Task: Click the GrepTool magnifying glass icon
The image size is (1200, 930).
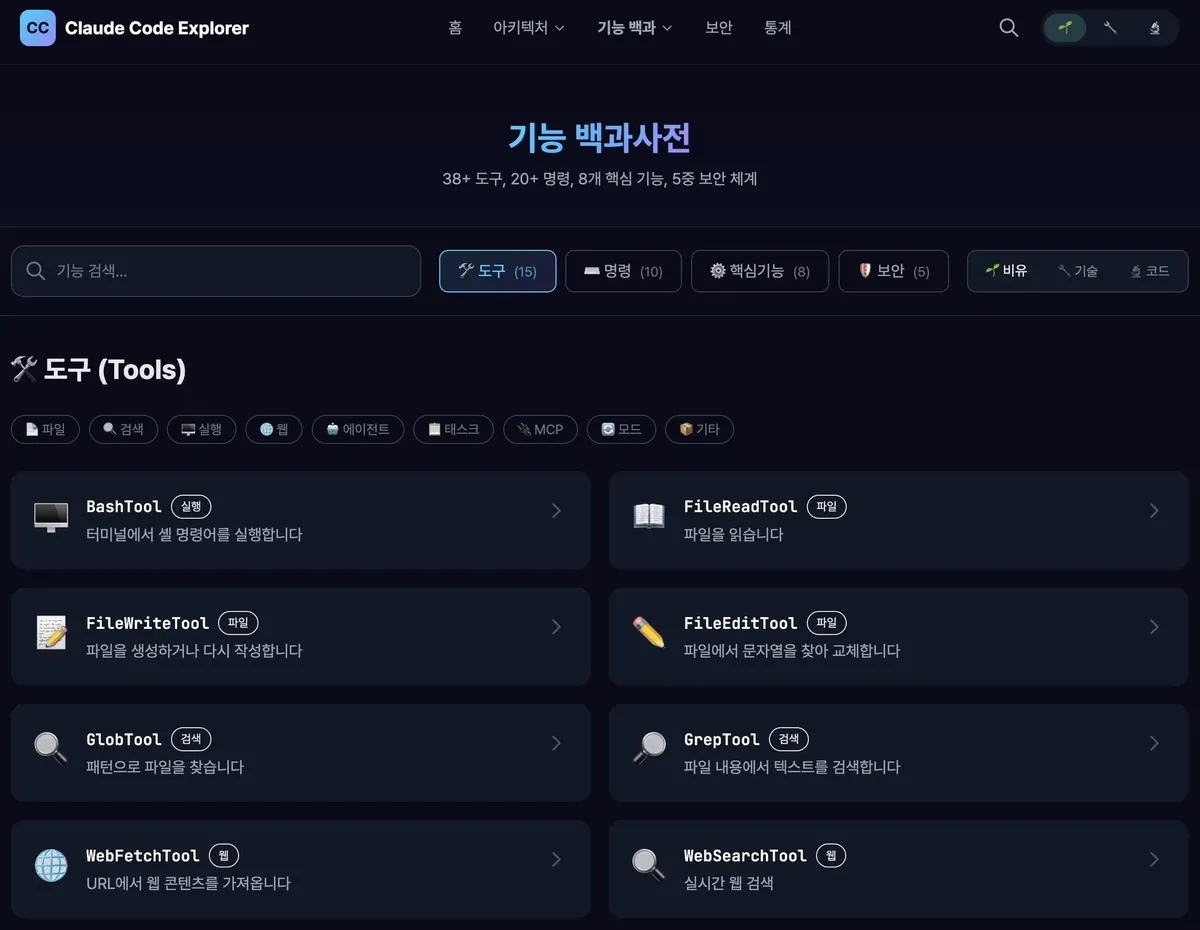Action: point(649,748)
